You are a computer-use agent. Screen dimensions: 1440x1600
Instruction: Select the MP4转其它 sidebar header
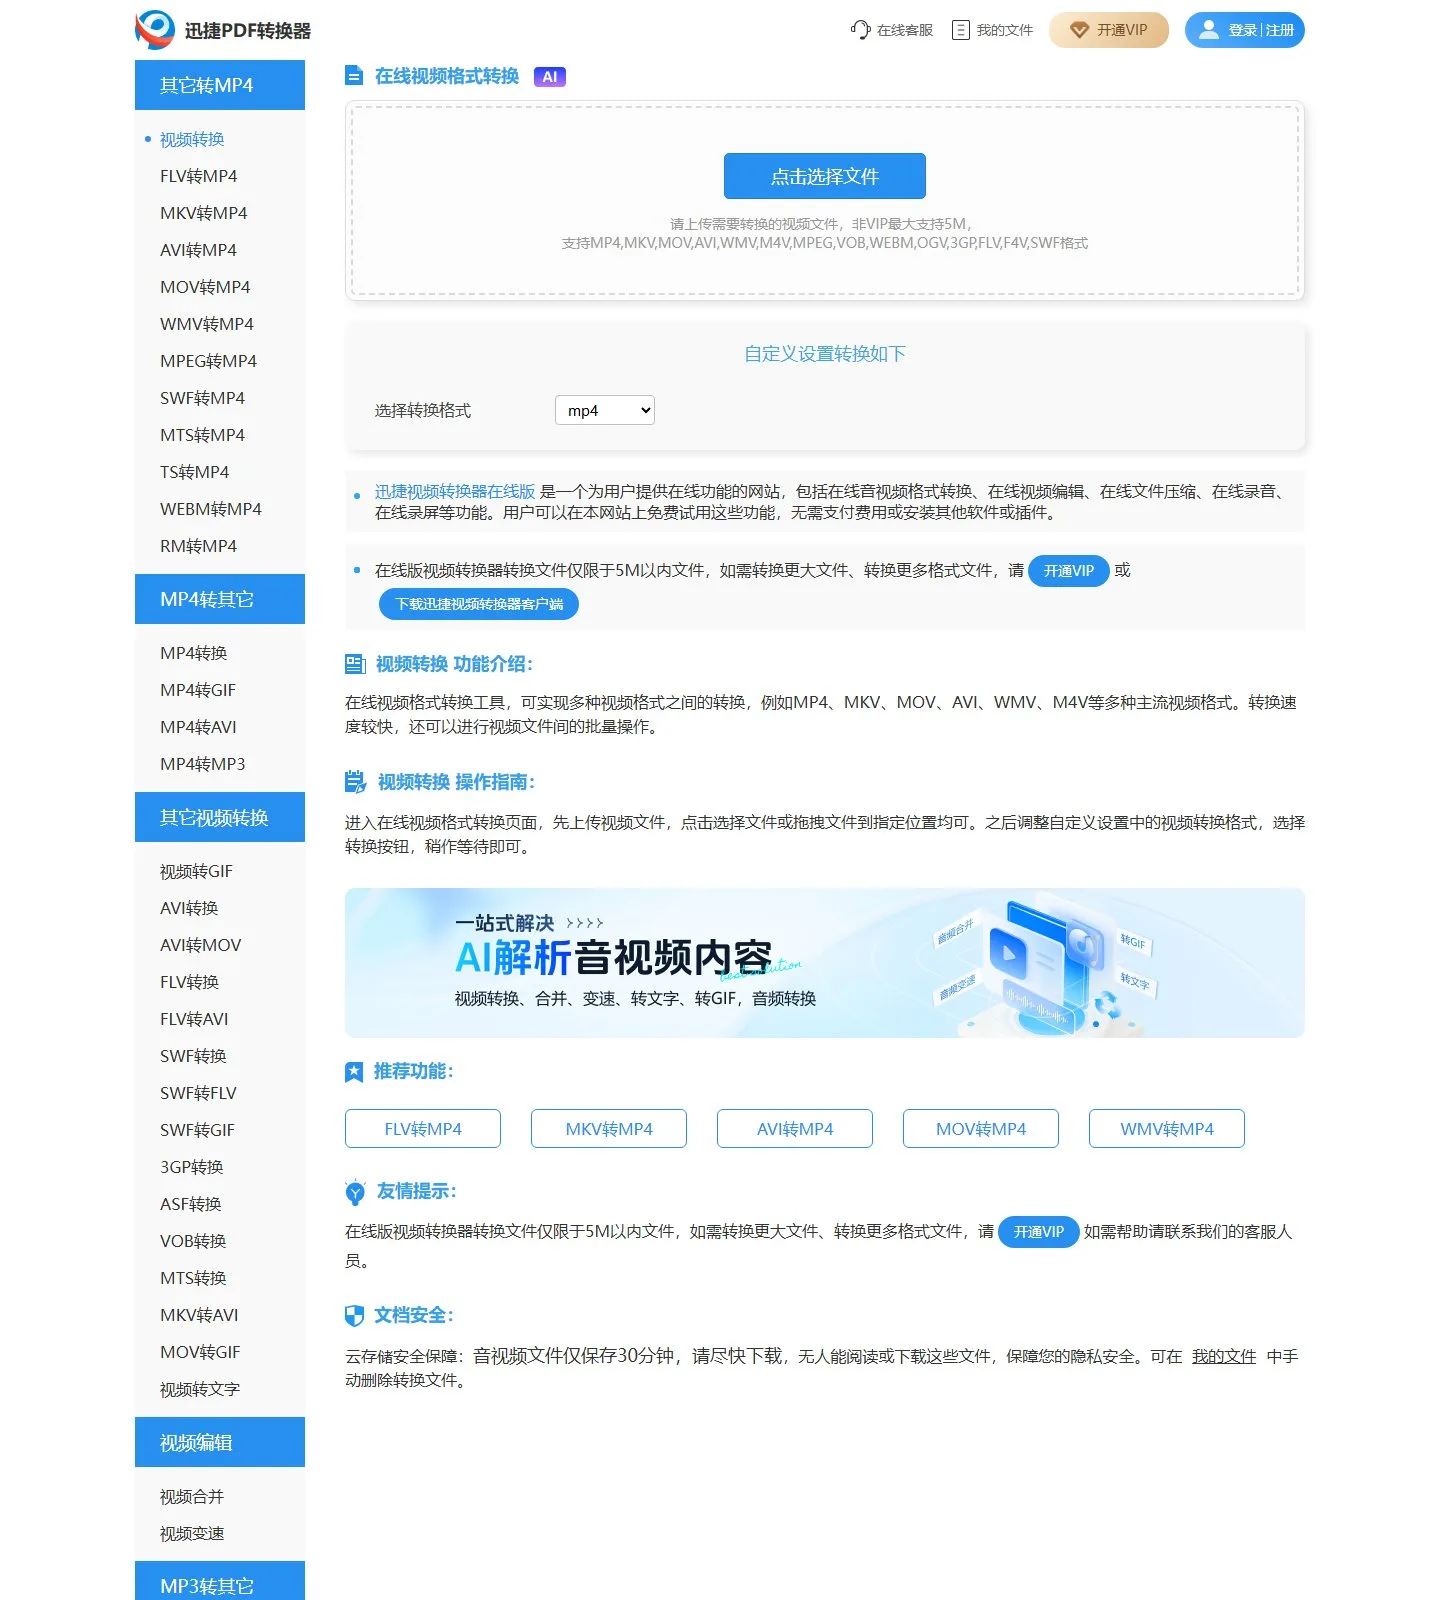pos(220,599)
